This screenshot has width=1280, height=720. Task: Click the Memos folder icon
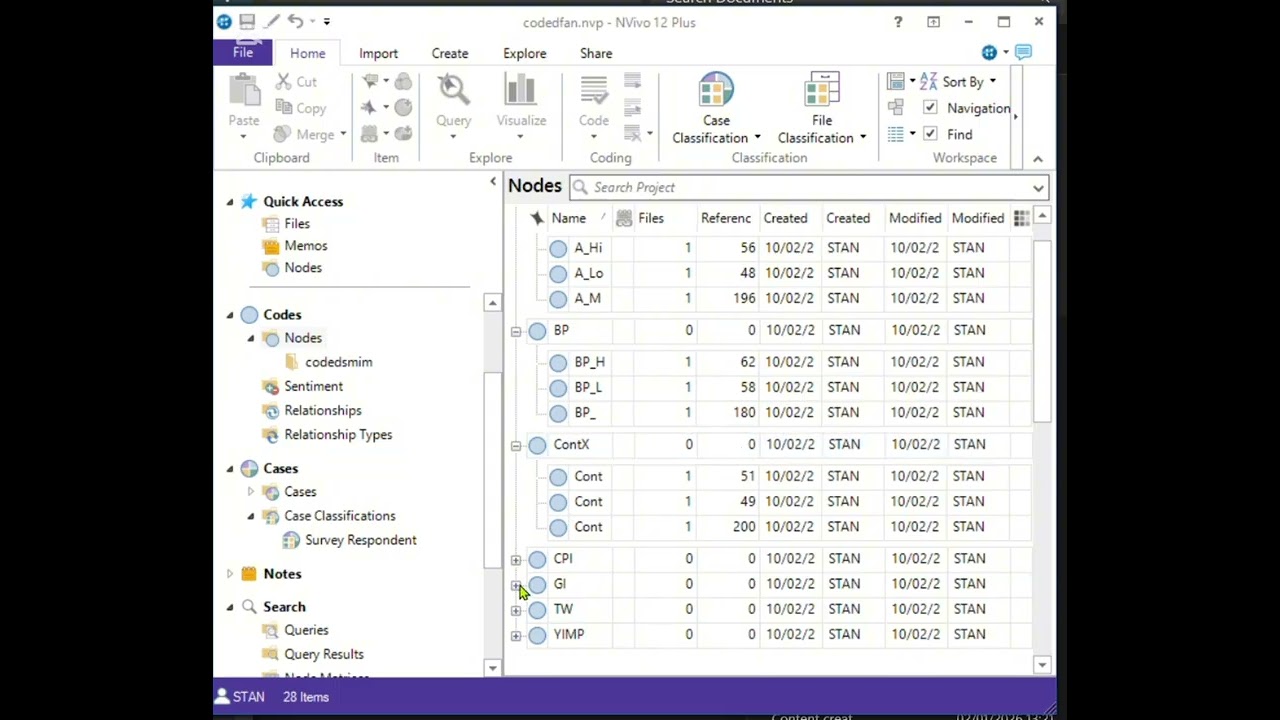point(270,246)
